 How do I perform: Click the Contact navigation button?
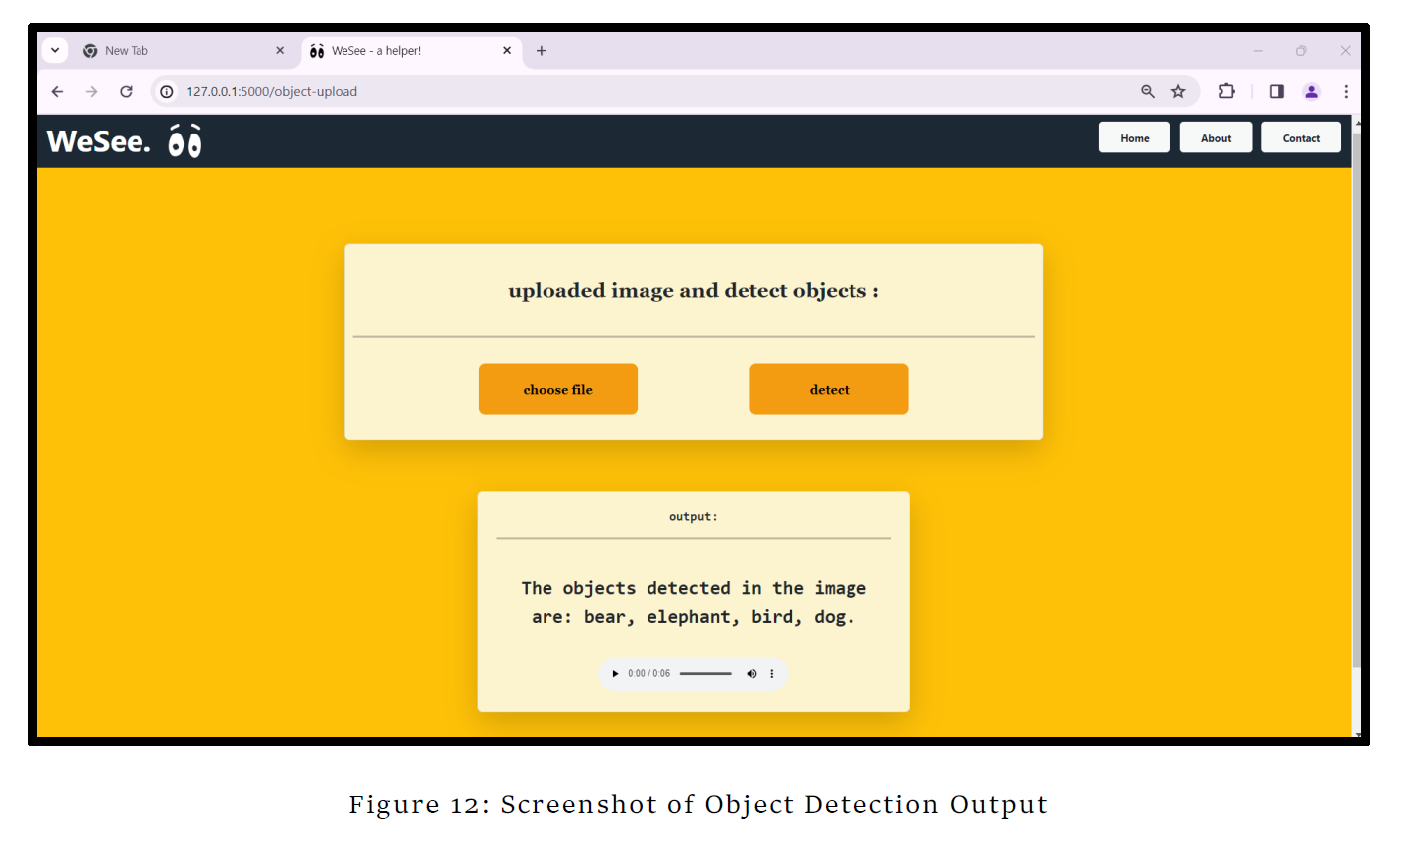[1300, 137]
